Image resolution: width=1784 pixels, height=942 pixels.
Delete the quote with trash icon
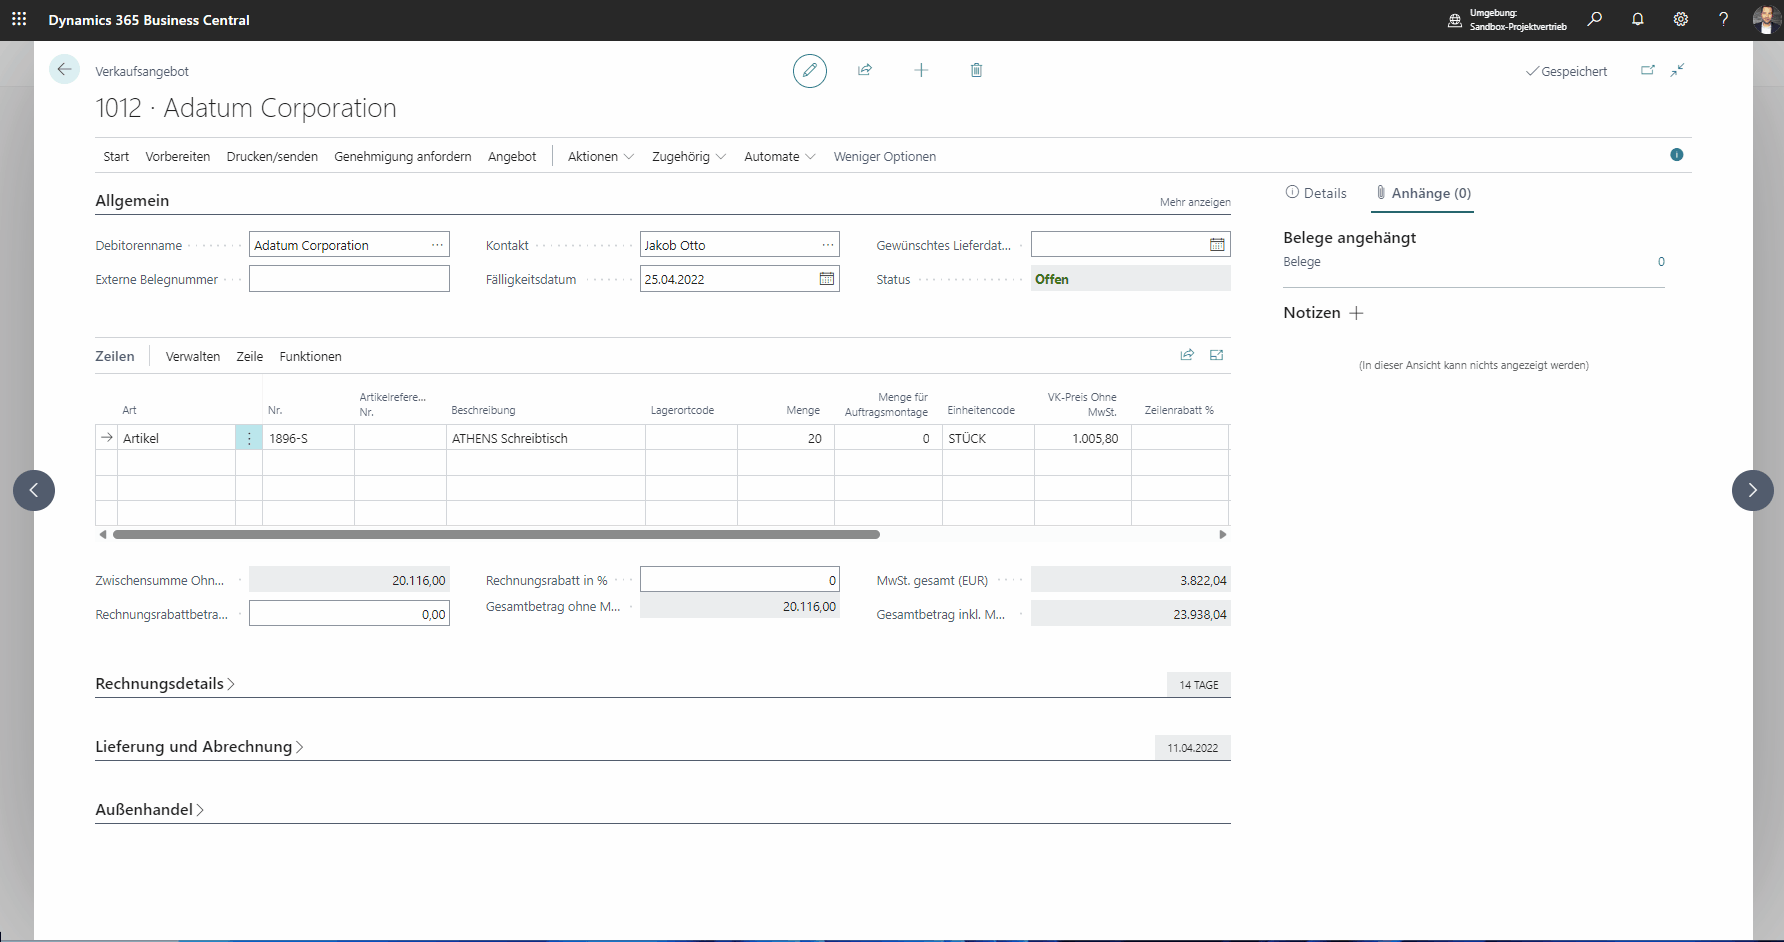pyautogui.click(x=976, y=70)
